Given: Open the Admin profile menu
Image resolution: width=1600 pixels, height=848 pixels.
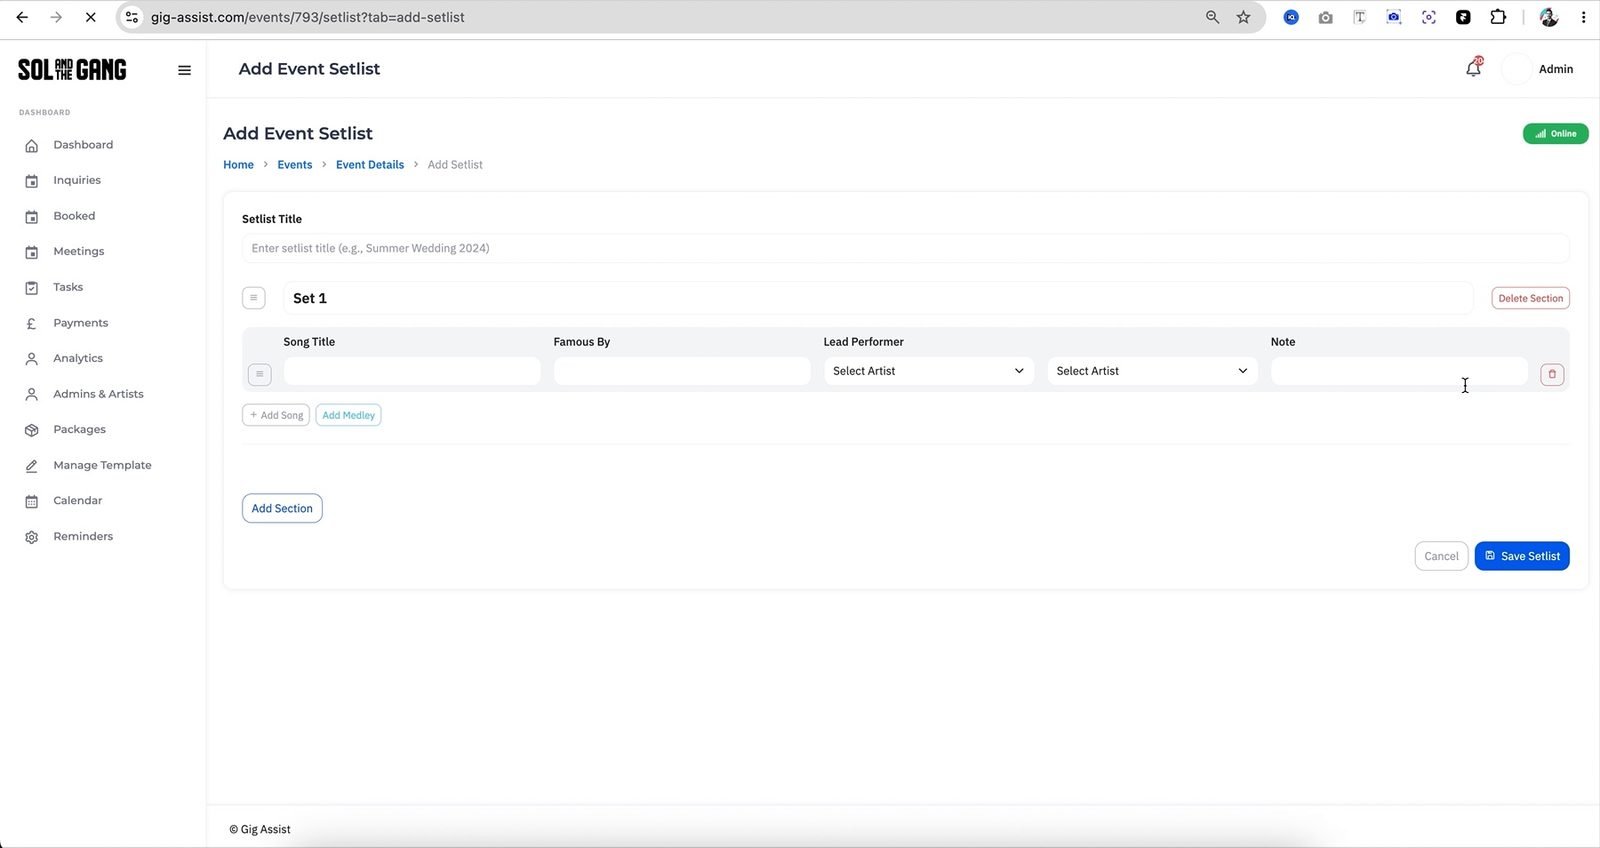Looking at the screenshot, I should 1539,69.
